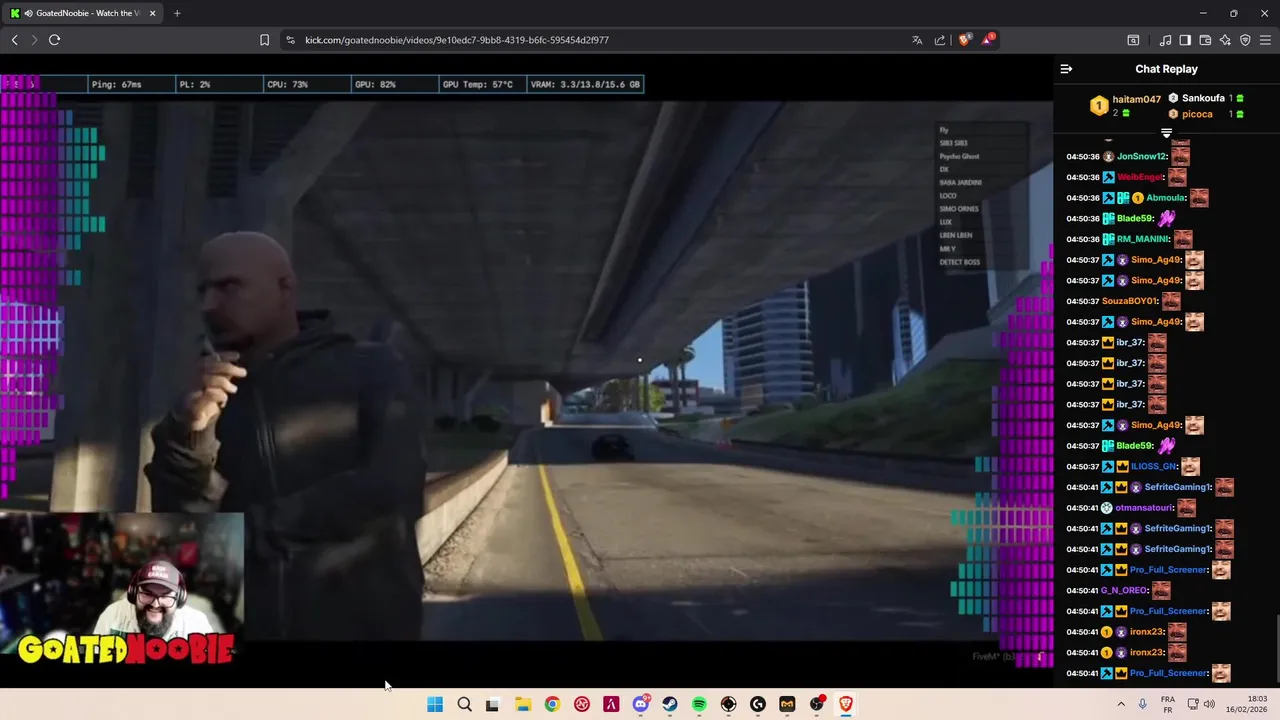Open Task View from the taskbar
Image resolution: width=1280 pixels, height=720 pixels.
492,705
